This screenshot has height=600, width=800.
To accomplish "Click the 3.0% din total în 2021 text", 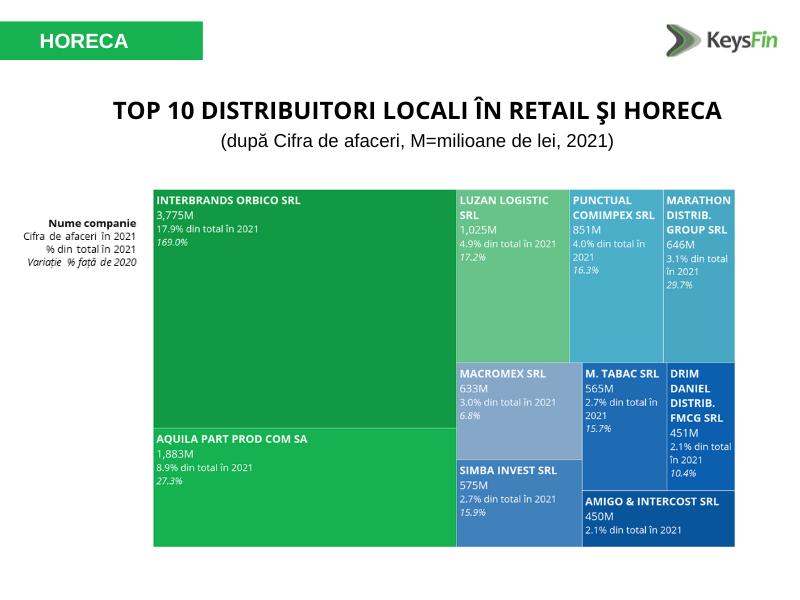I will 507,403.
